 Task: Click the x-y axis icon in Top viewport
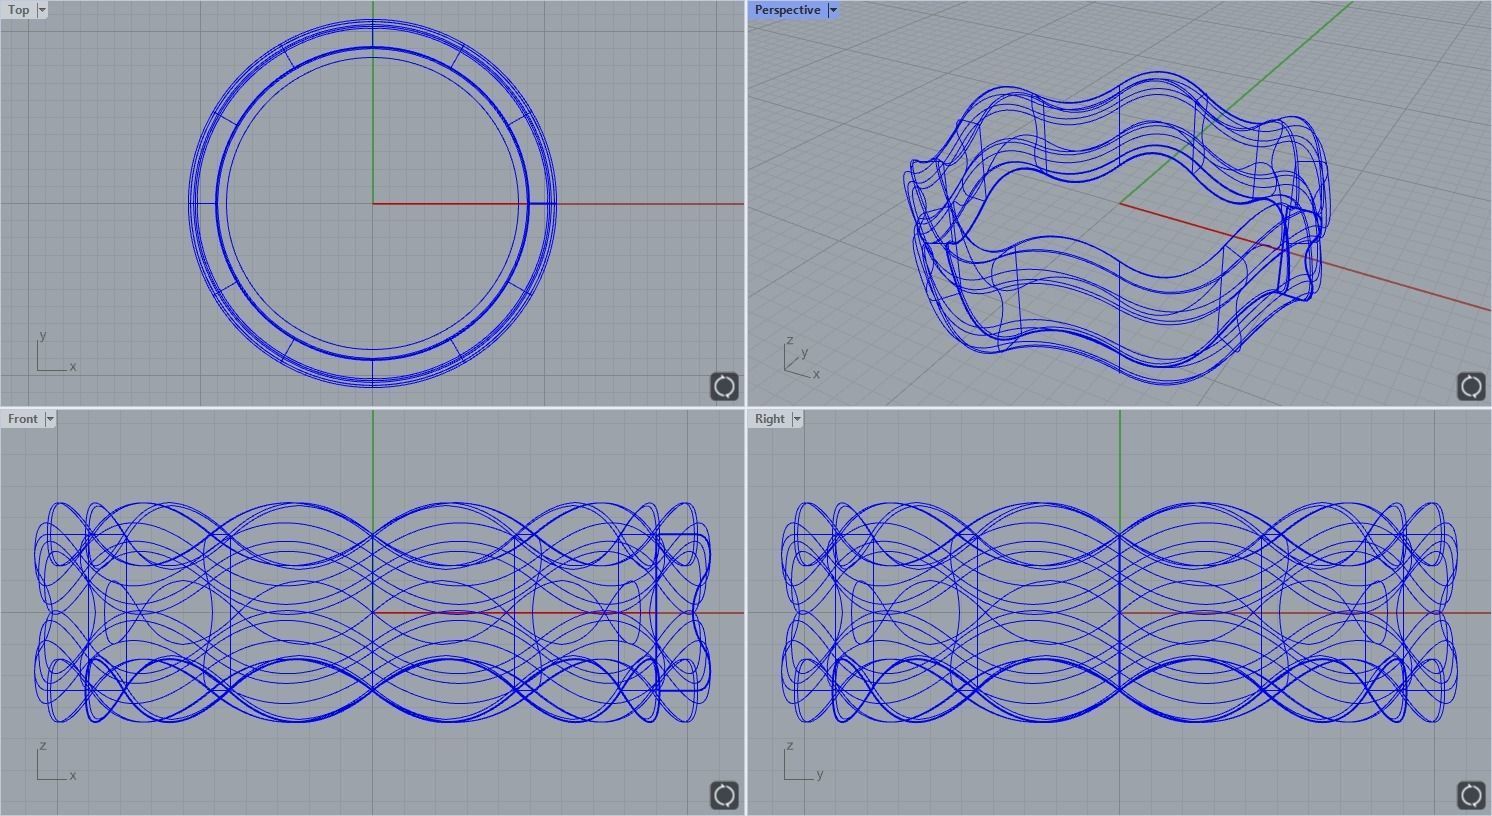tap(56, 352)
